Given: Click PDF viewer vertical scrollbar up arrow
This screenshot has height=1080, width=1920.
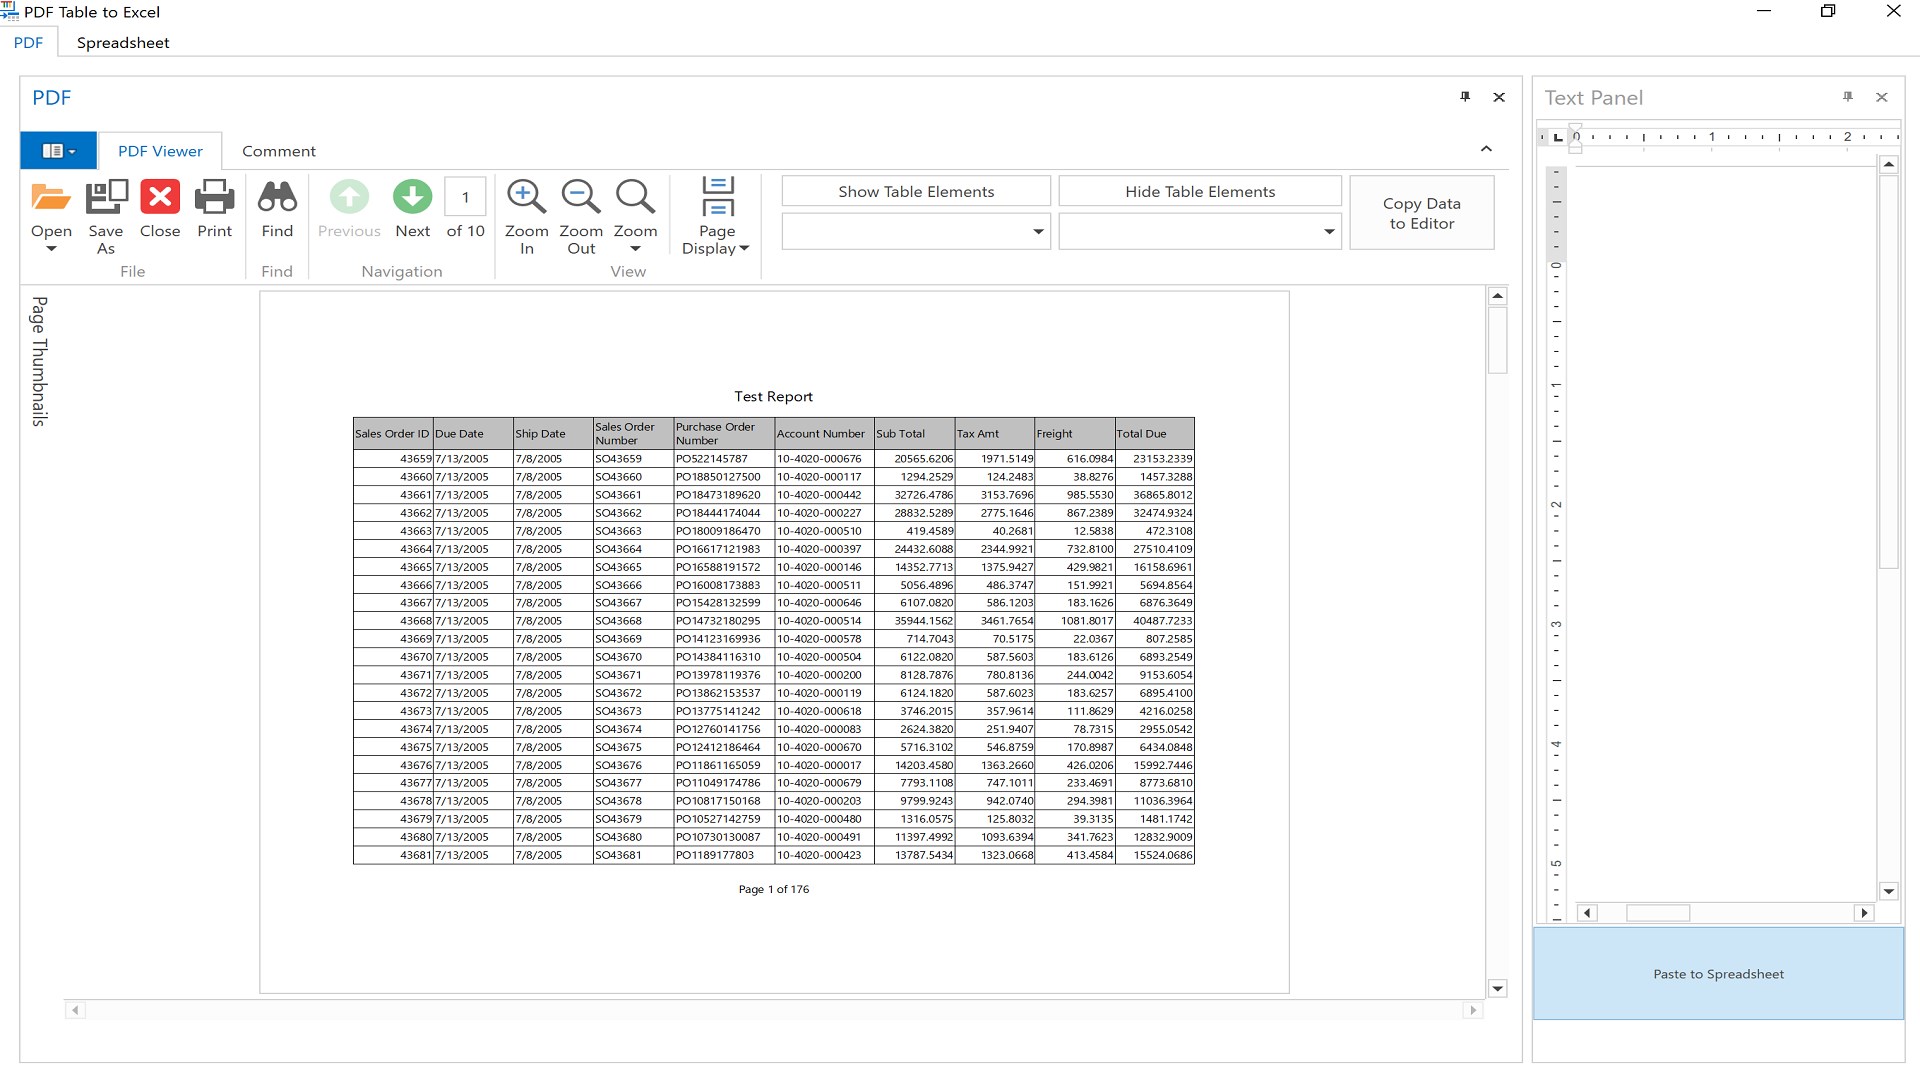Looking at the screenshot, I should 1497,296.
